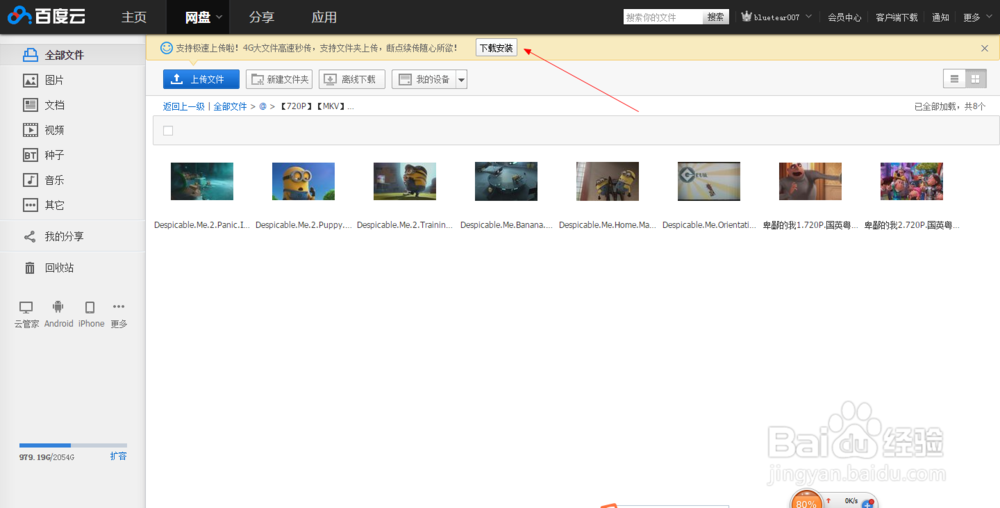This screenshot has height=508, width=1000.
Task: Toggle the select-all checkbox
Action: pyautogui.click(x=168, y=131)
